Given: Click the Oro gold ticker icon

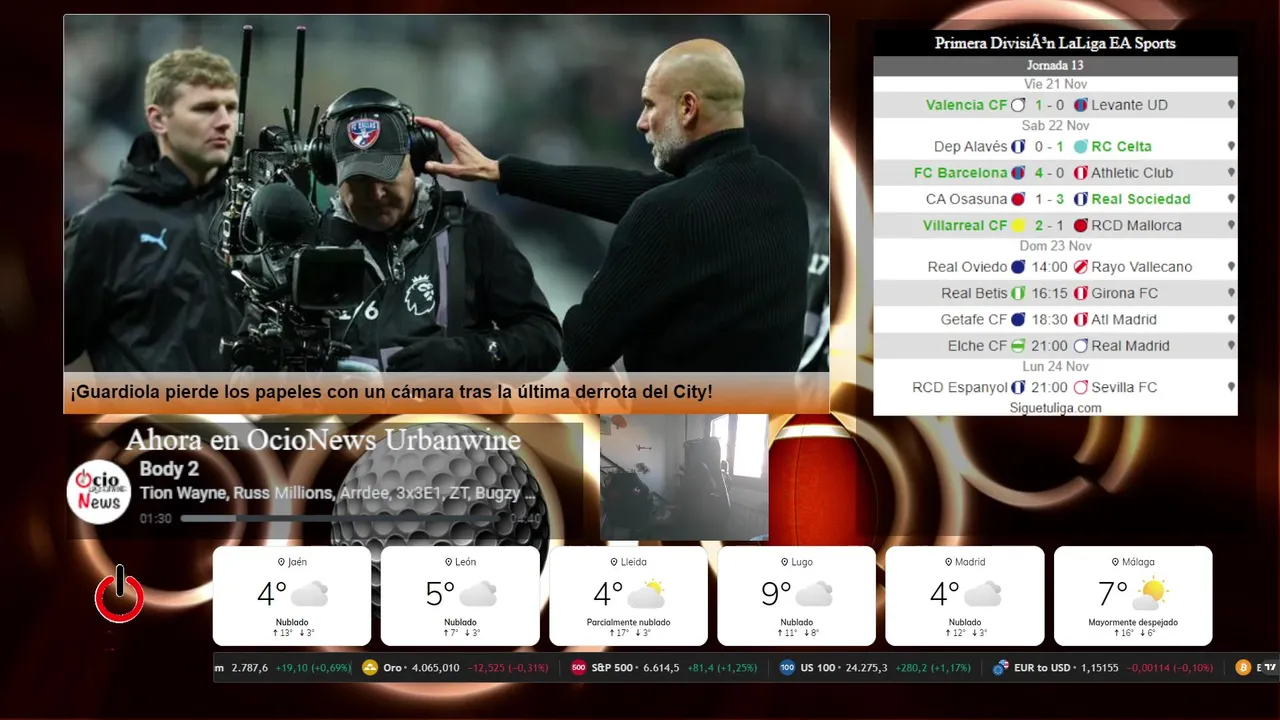Looking at the screenshot, I should [370, 668].
